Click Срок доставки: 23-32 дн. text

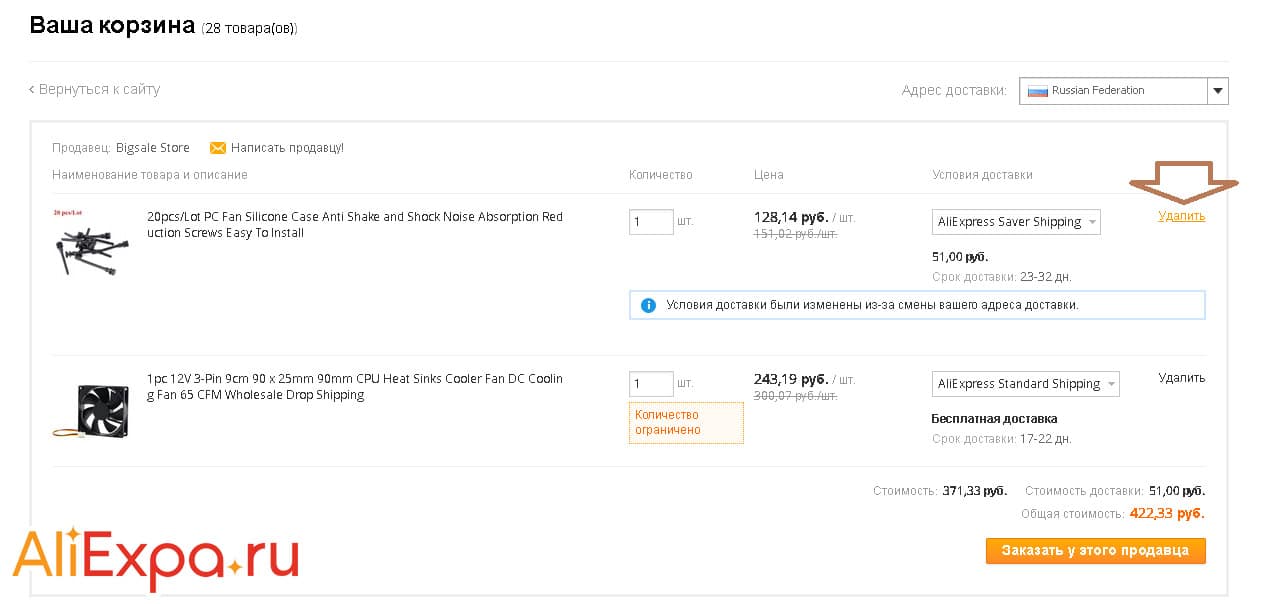[x=1001, y=277]
